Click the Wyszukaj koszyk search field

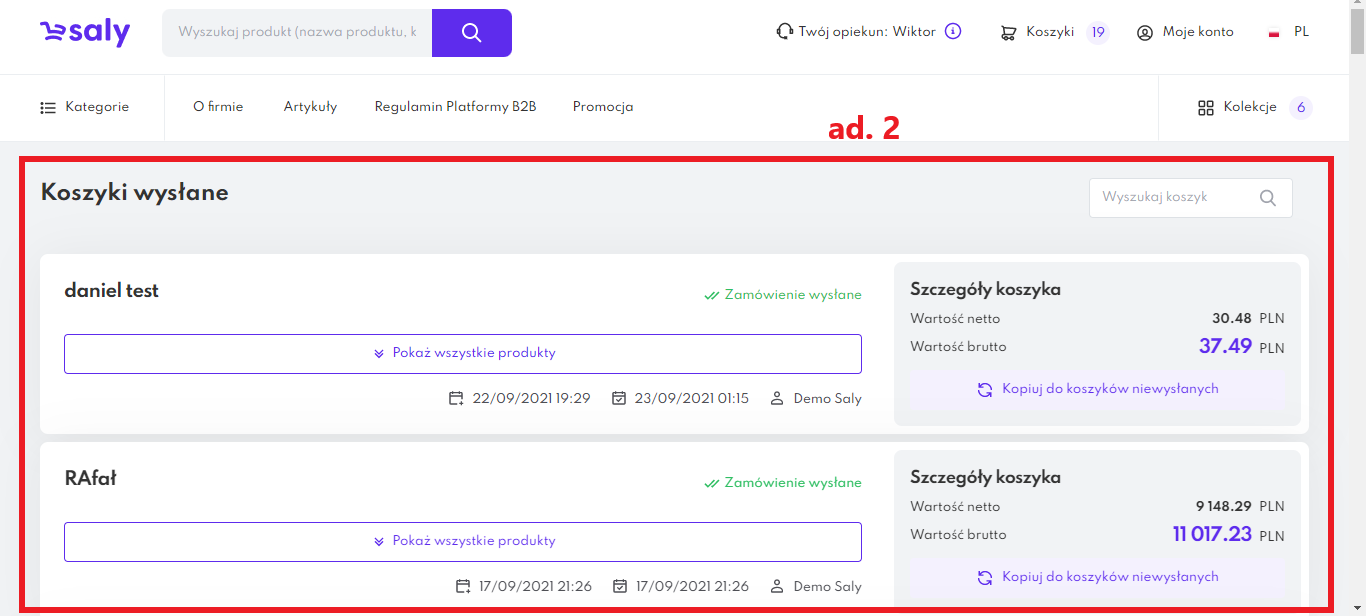1170,198
